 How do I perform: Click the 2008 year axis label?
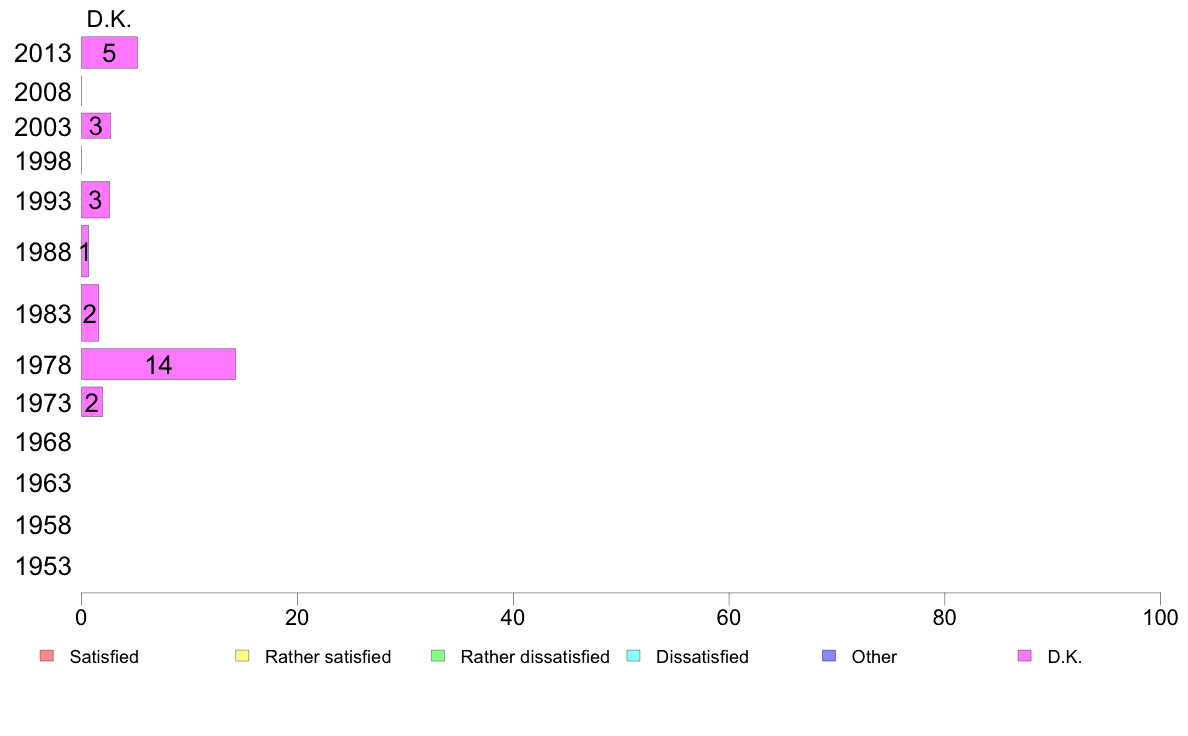coord(42,92)
